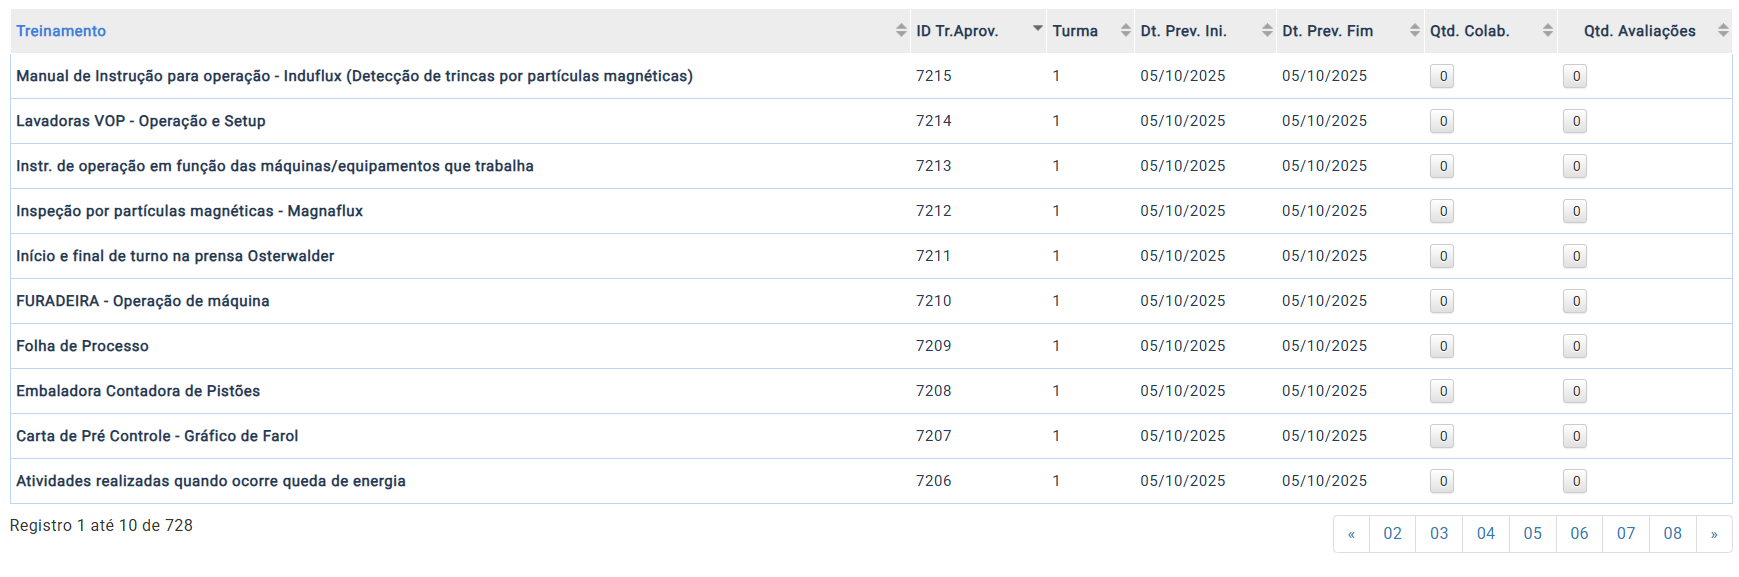Click the ID Tr.Aprov. sort arrow
The width and height of the screenshot is (1739, 577).
point(1037,29)
